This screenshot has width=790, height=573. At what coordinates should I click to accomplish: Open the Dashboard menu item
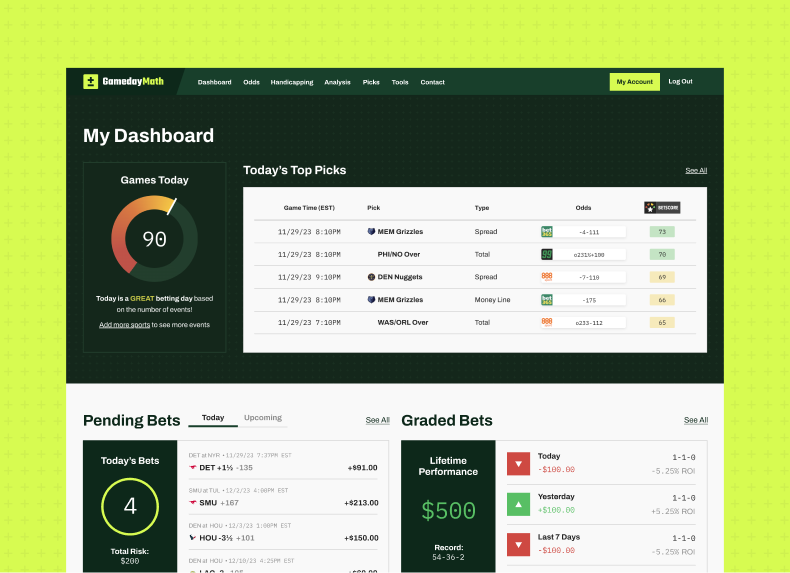coord(215,82)
